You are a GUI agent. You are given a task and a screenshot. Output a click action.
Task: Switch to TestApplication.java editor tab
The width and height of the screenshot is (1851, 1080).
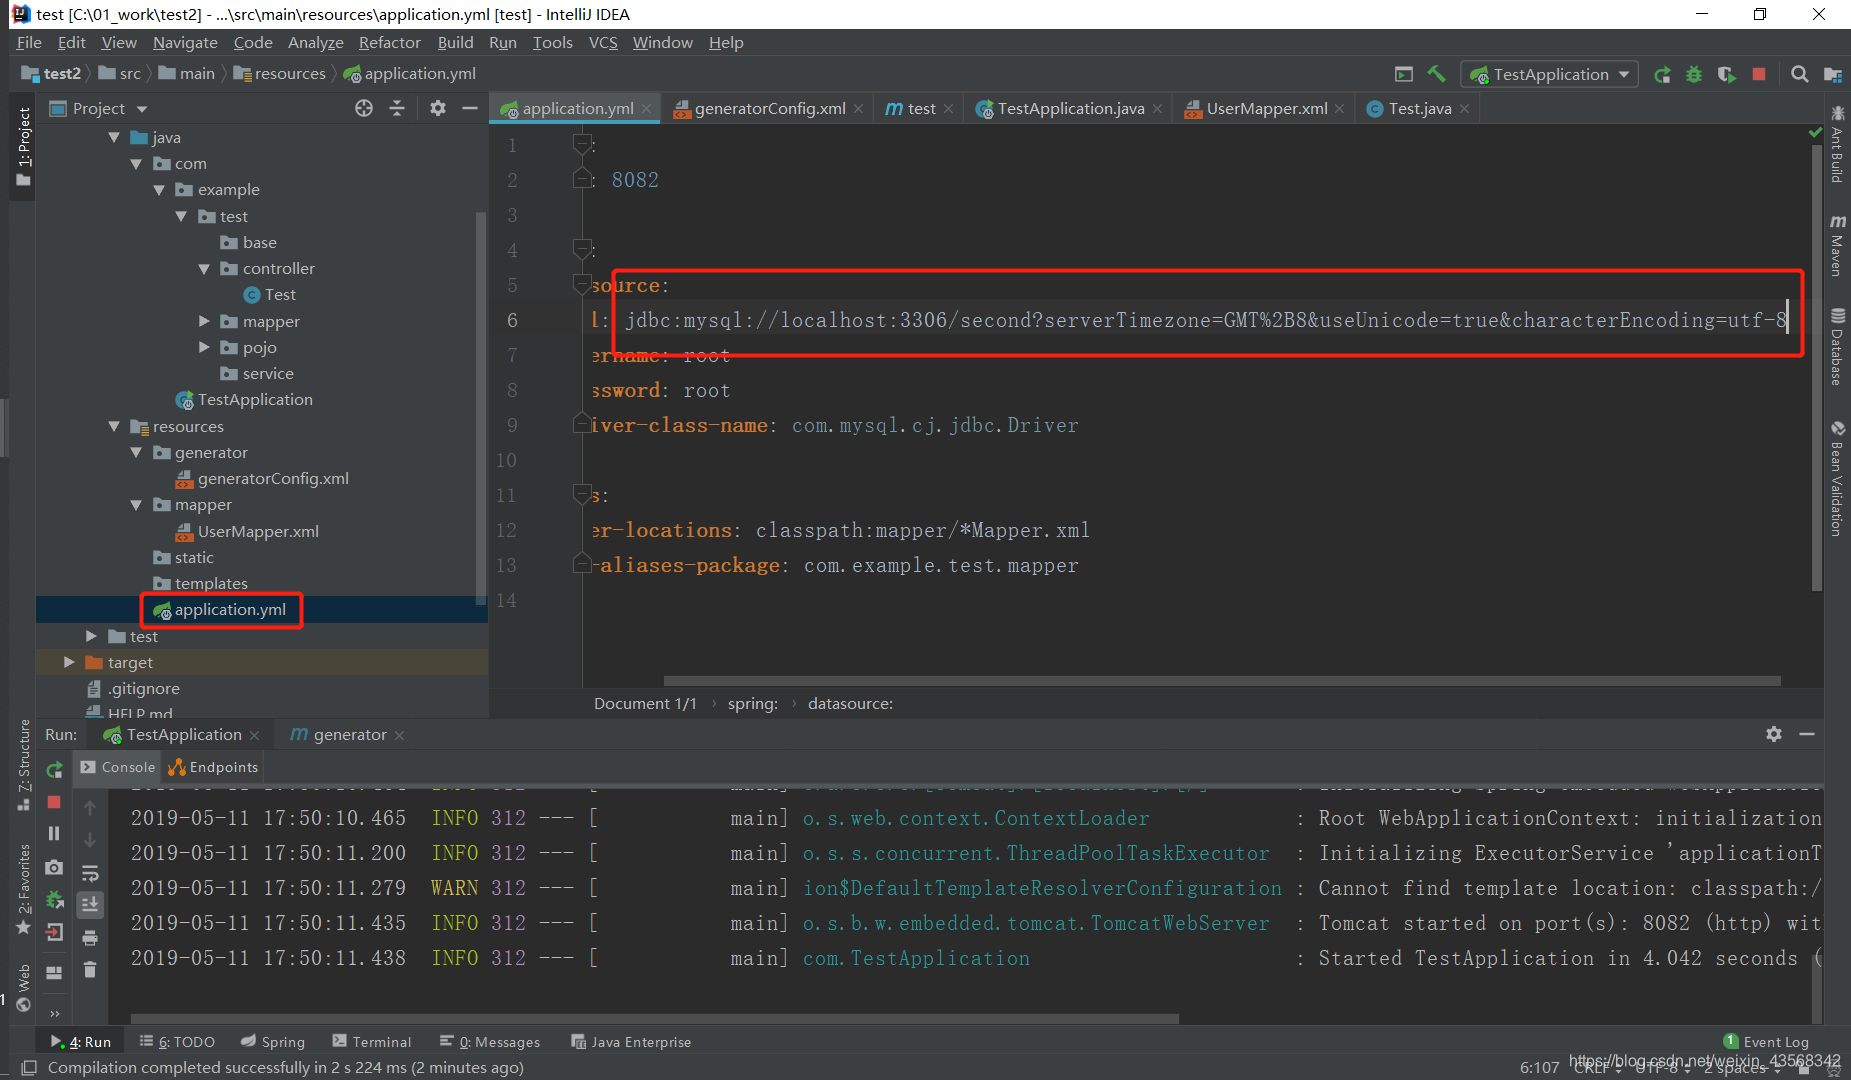[1070, 108]
